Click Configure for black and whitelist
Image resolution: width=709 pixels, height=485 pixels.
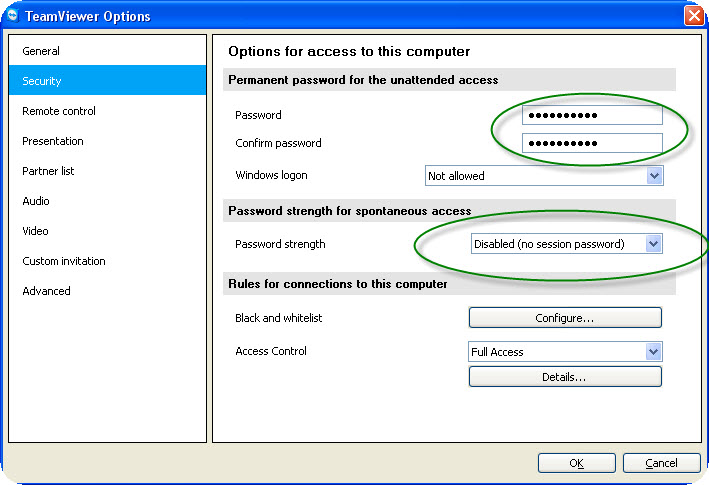click(x=565, y=318)
